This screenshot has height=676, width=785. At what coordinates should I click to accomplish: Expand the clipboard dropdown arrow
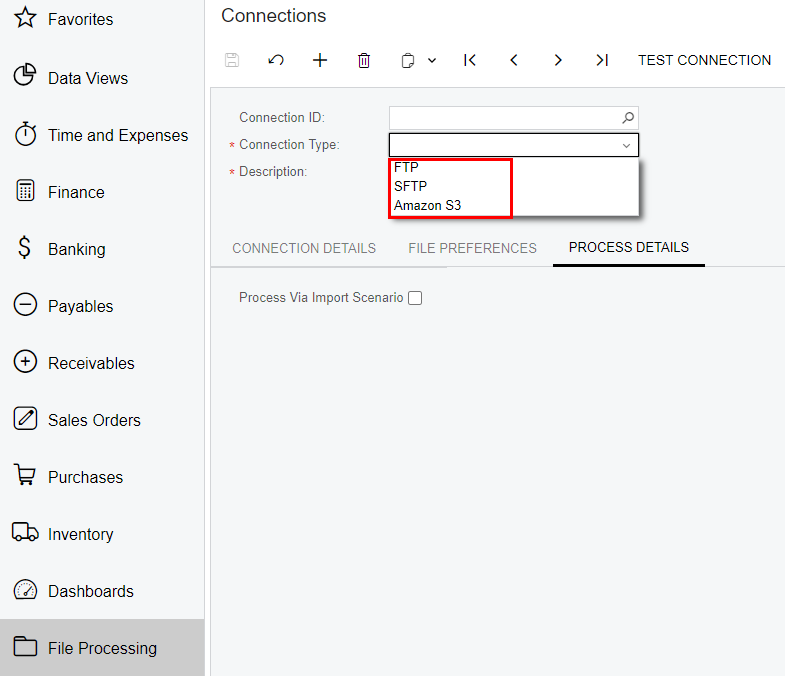(432, 61)
